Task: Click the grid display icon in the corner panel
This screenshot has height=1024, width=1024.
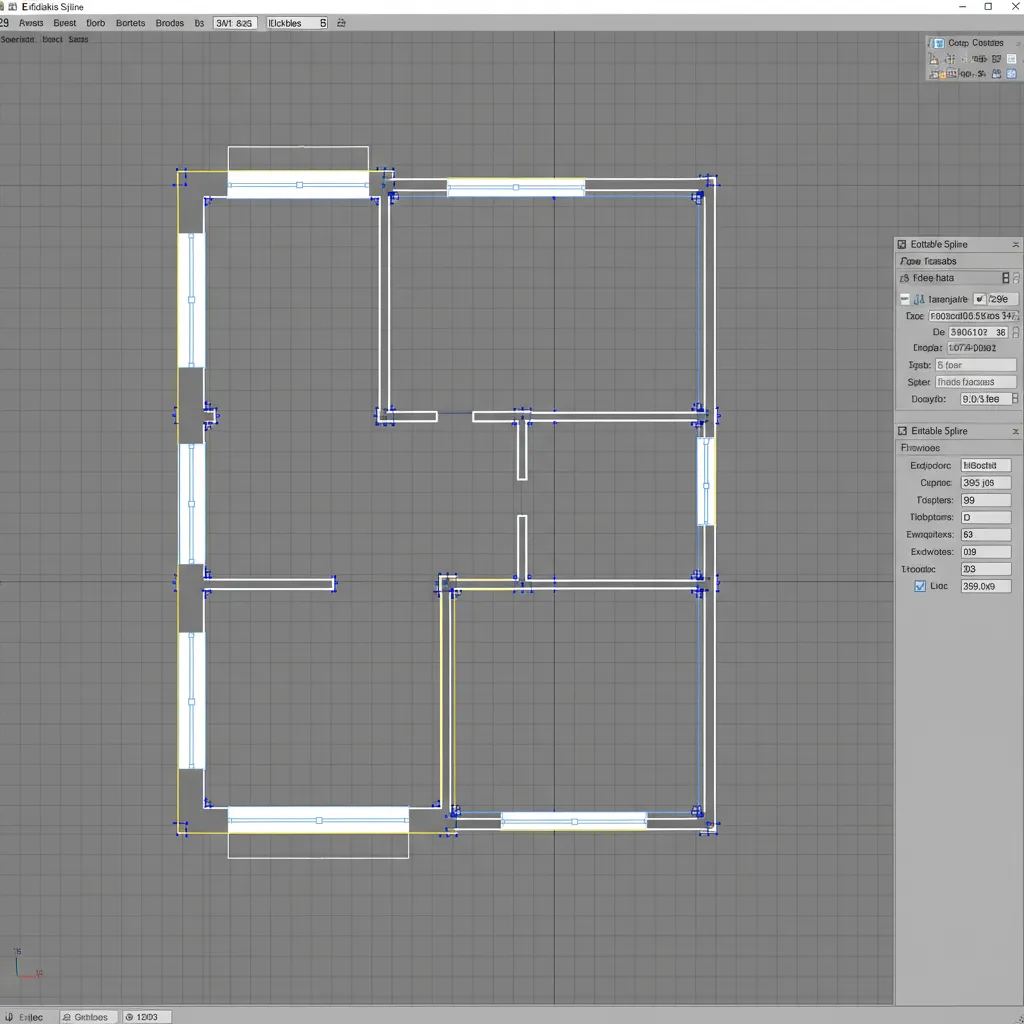Action: coord(1010,58)
